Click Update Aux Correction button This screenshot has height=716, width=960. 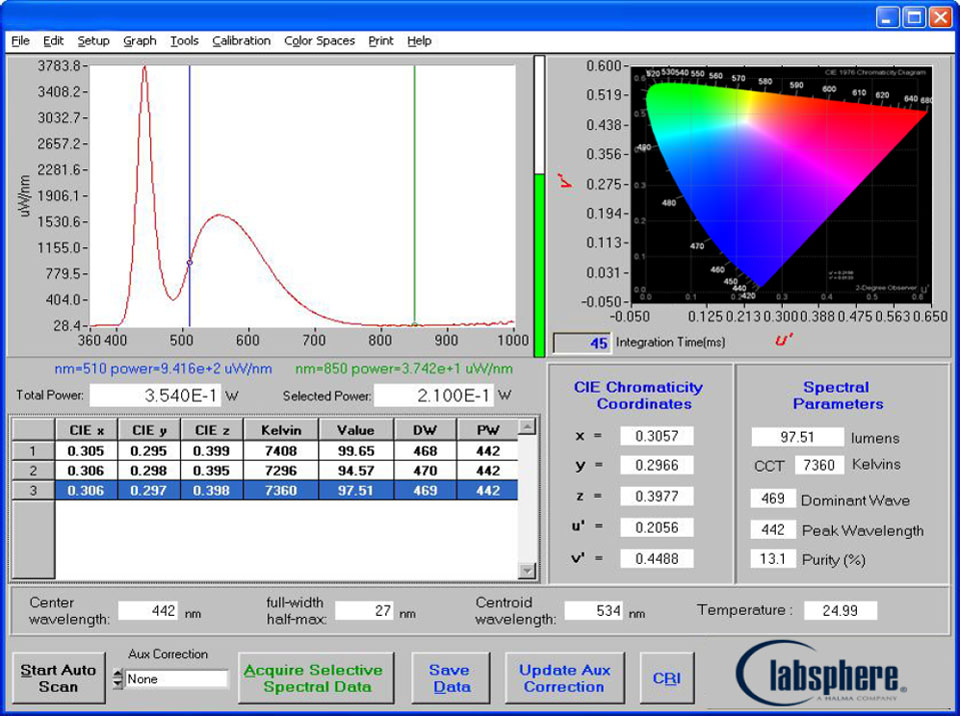pos(564,678)
